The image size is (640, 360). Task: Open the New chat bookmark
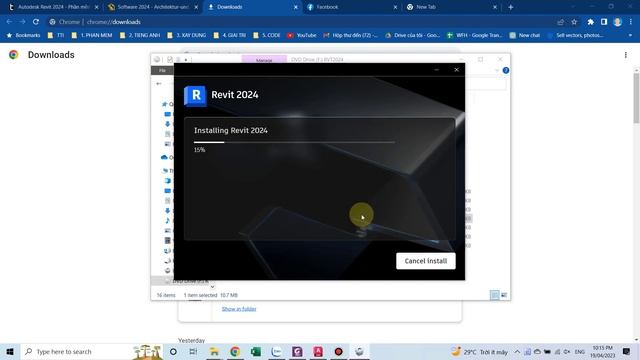coord(525,36)
